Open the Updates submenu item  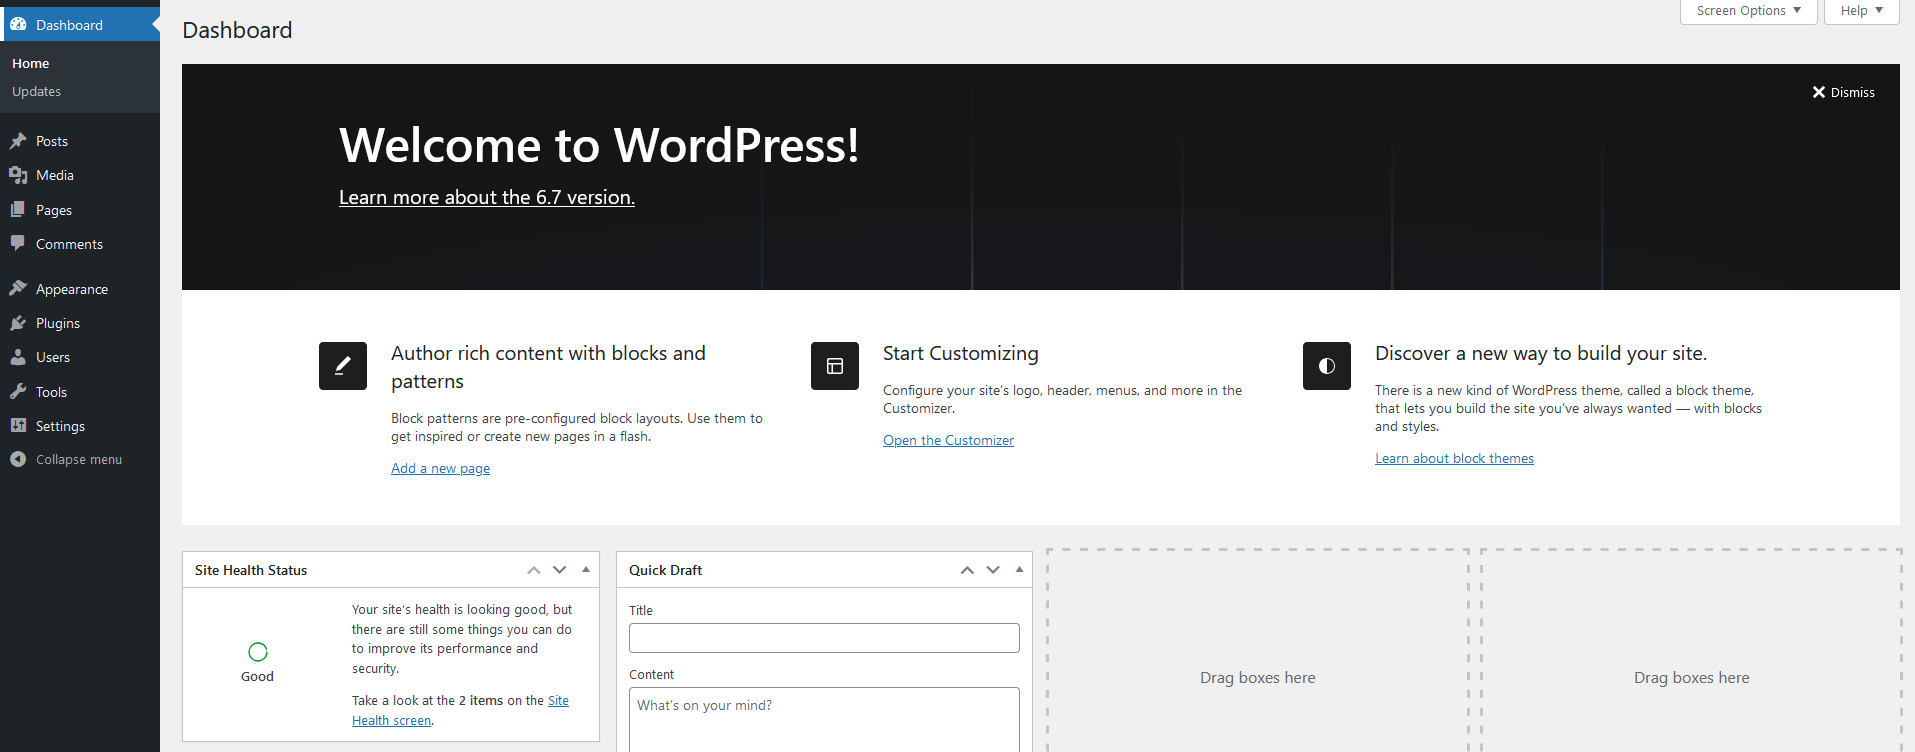coord(36,91)
